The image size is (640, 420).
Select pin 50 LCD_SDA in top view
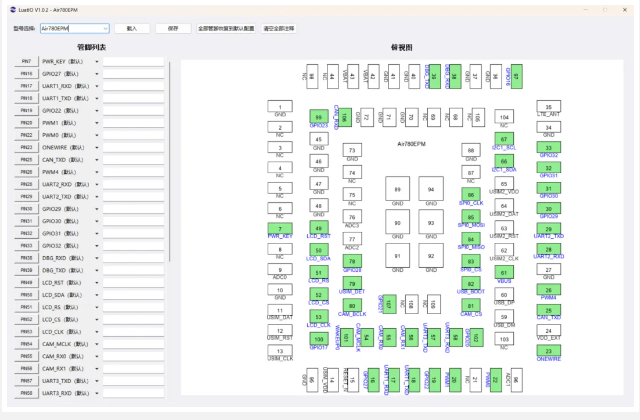[319, 250]
